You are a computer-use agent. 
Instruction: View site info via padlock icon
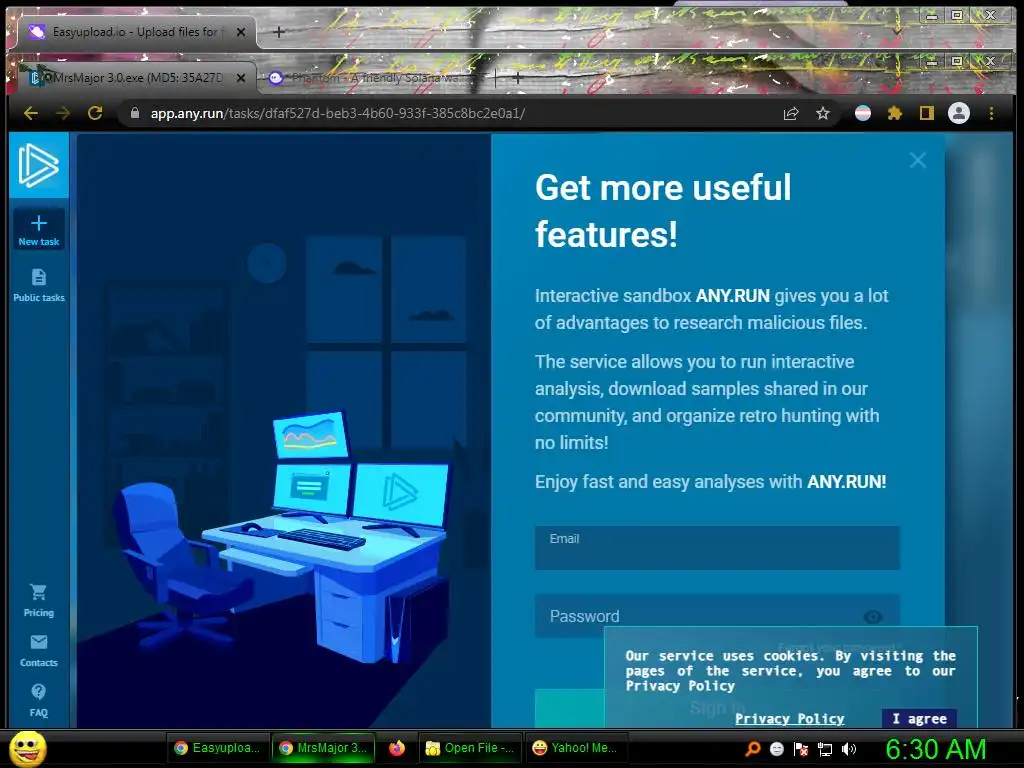[x=135, y=113]
